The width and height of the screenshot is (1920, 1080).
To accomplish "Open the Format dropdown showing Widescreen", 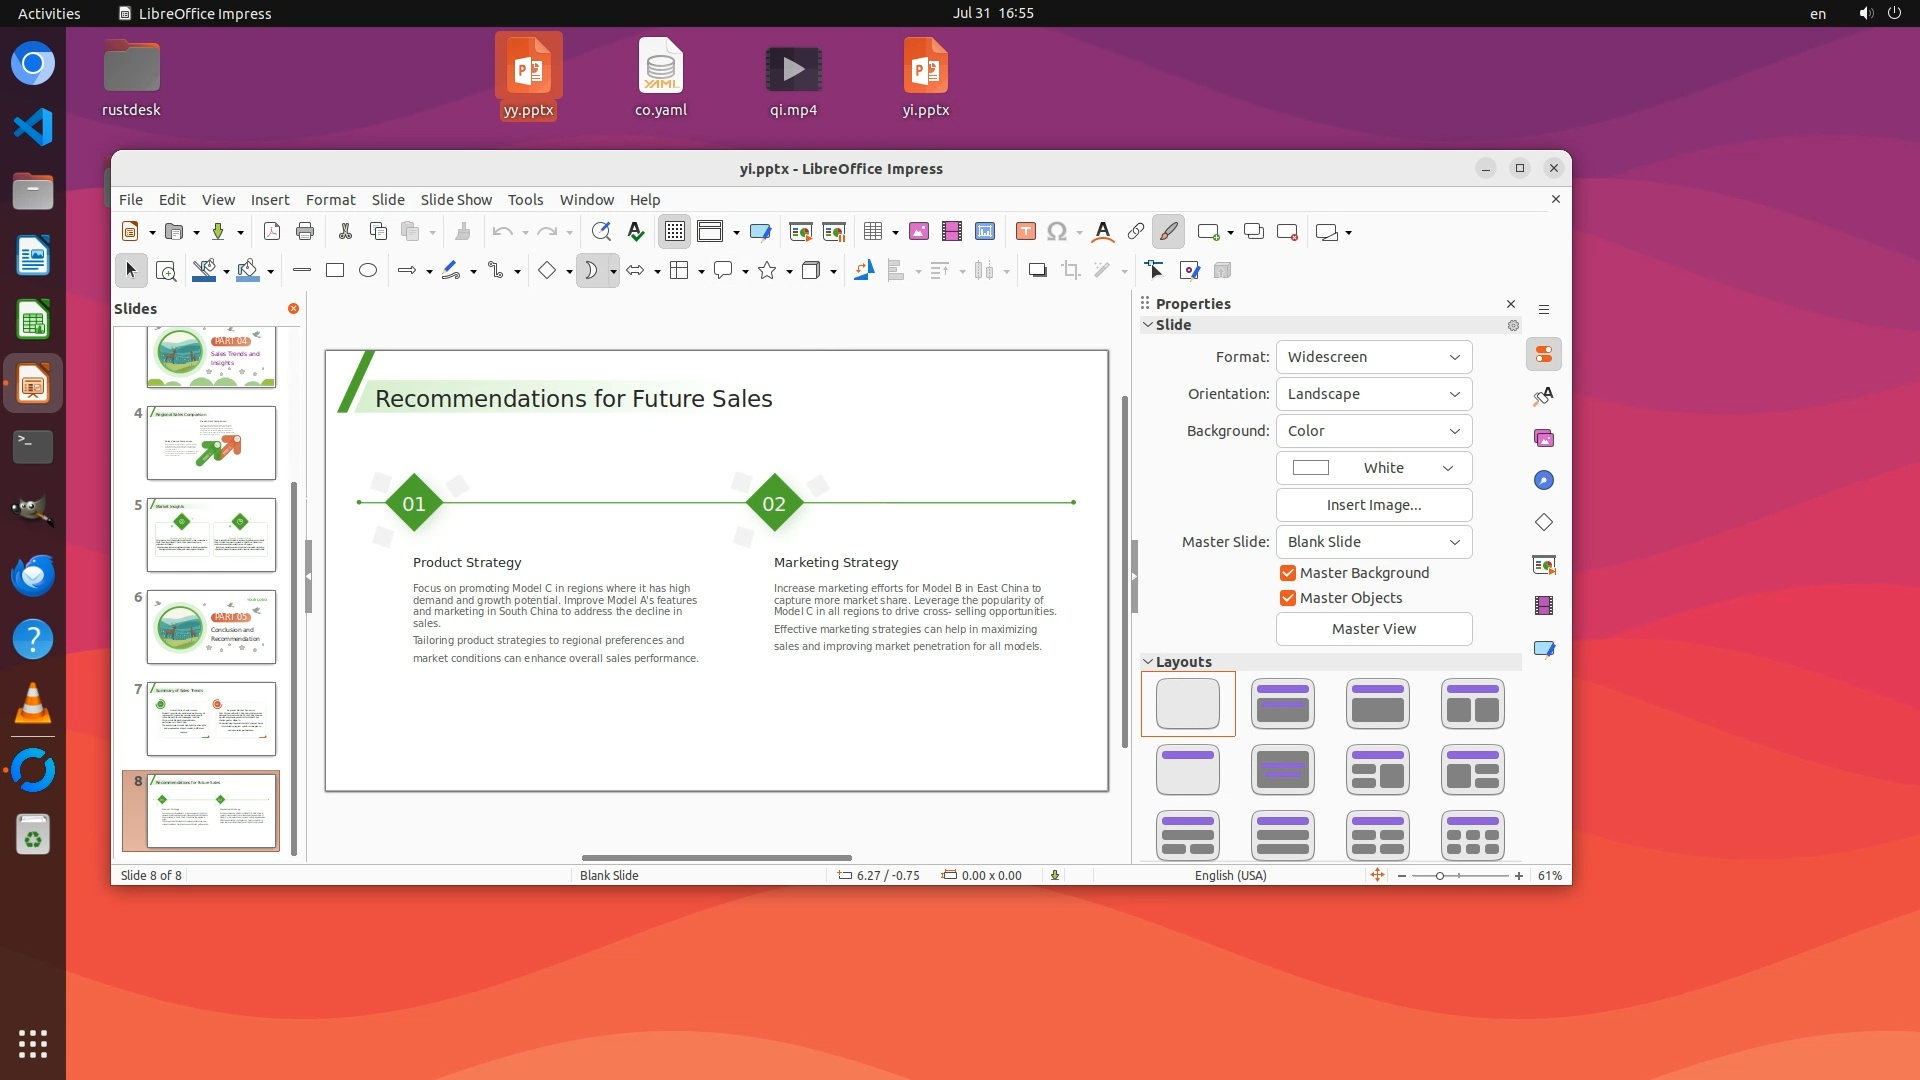I will [1373, 357].
